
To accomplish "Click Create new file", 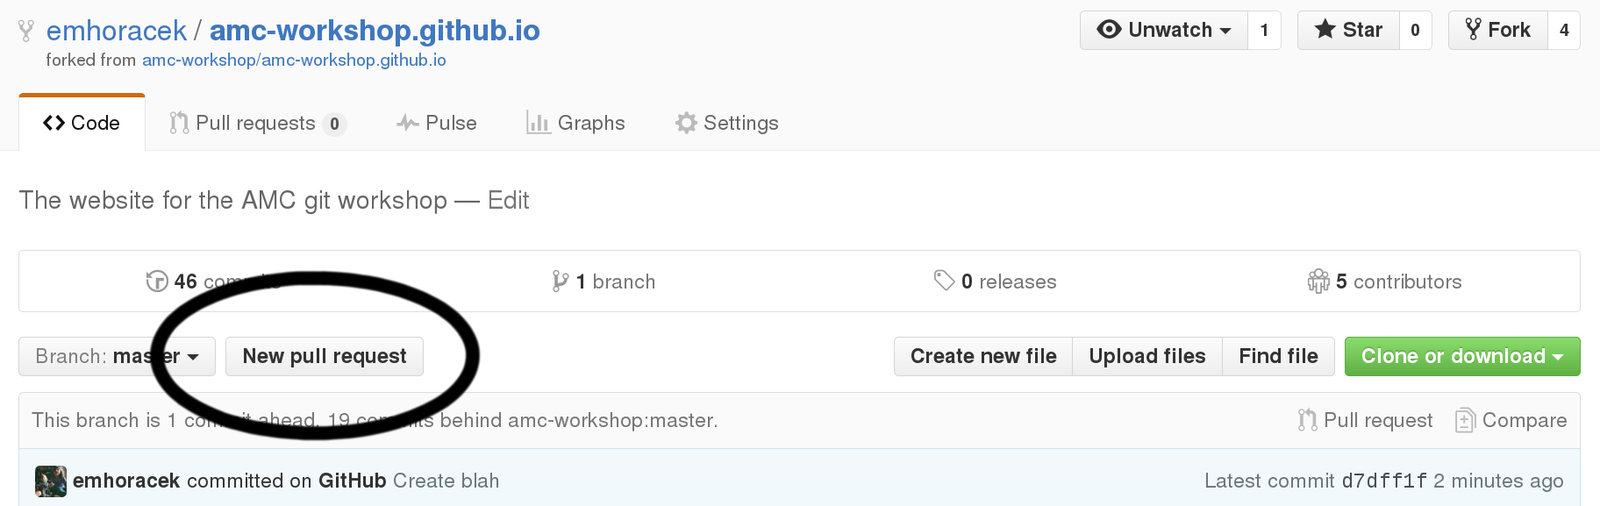I will pos(983,356).
